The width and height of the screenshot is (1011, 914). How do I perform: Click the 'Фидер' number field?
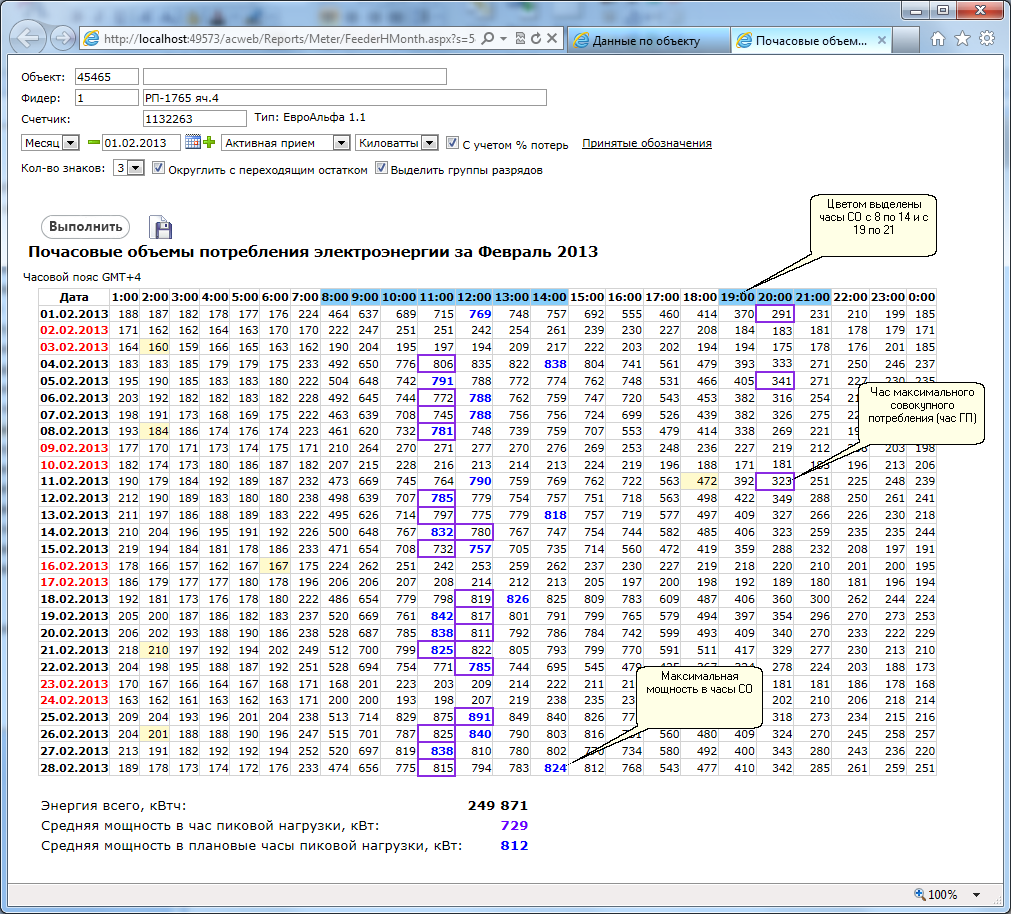106,98
